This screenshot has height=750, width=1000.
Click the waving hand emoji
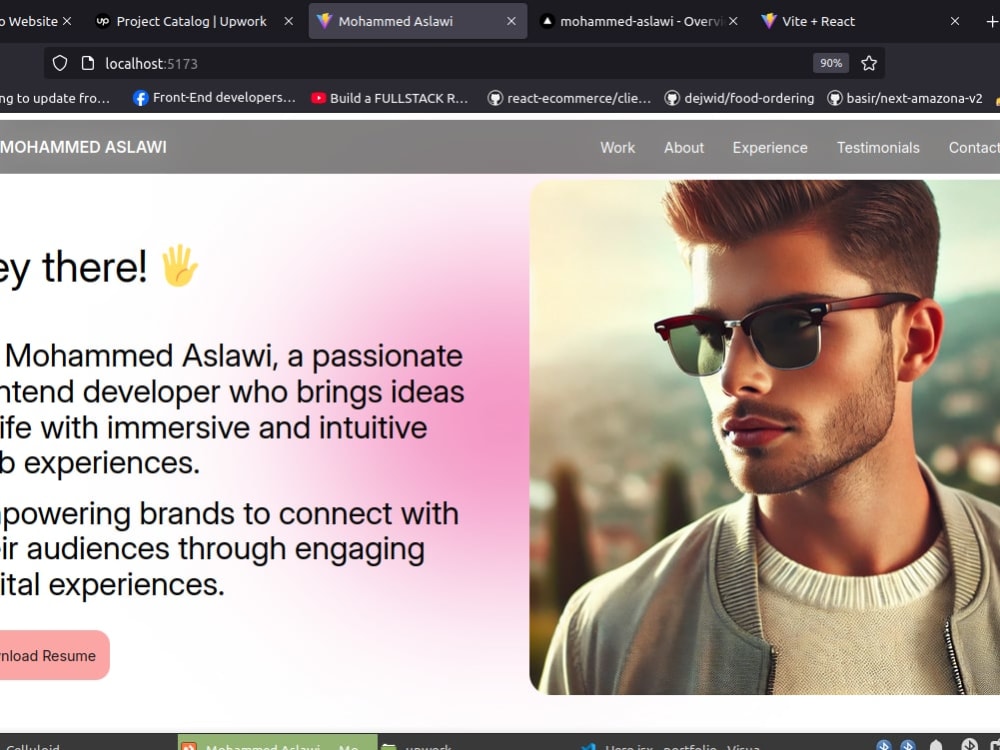click(180, 266)
